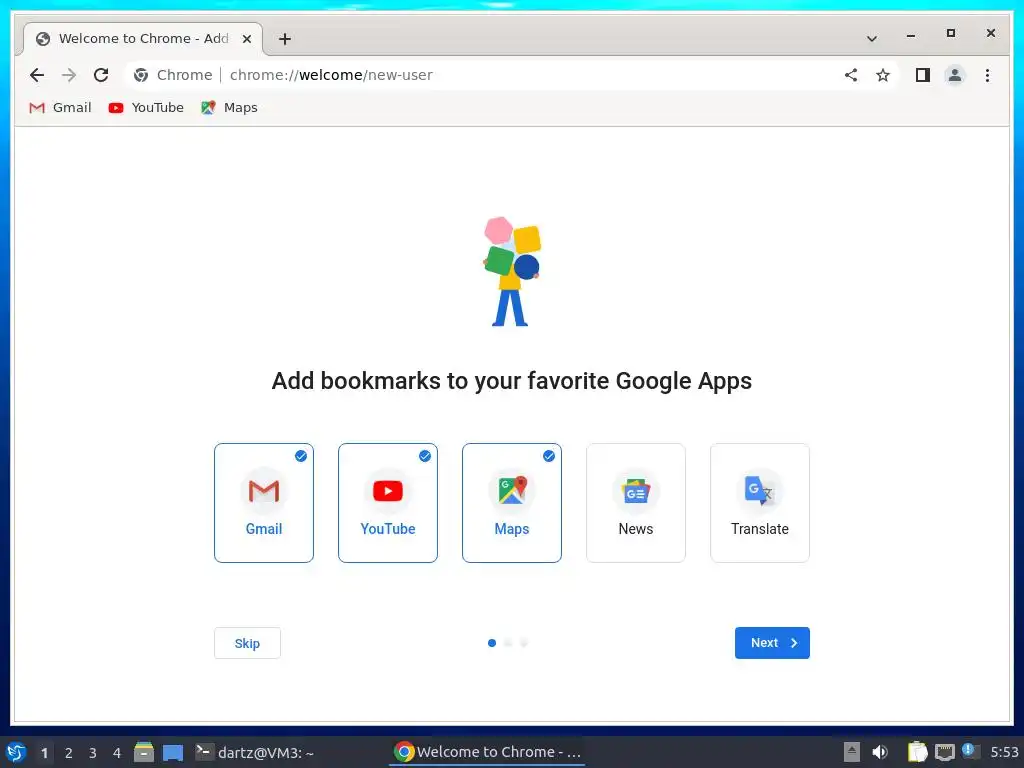
Task: Click the Skip button
Action: (248, 643)
